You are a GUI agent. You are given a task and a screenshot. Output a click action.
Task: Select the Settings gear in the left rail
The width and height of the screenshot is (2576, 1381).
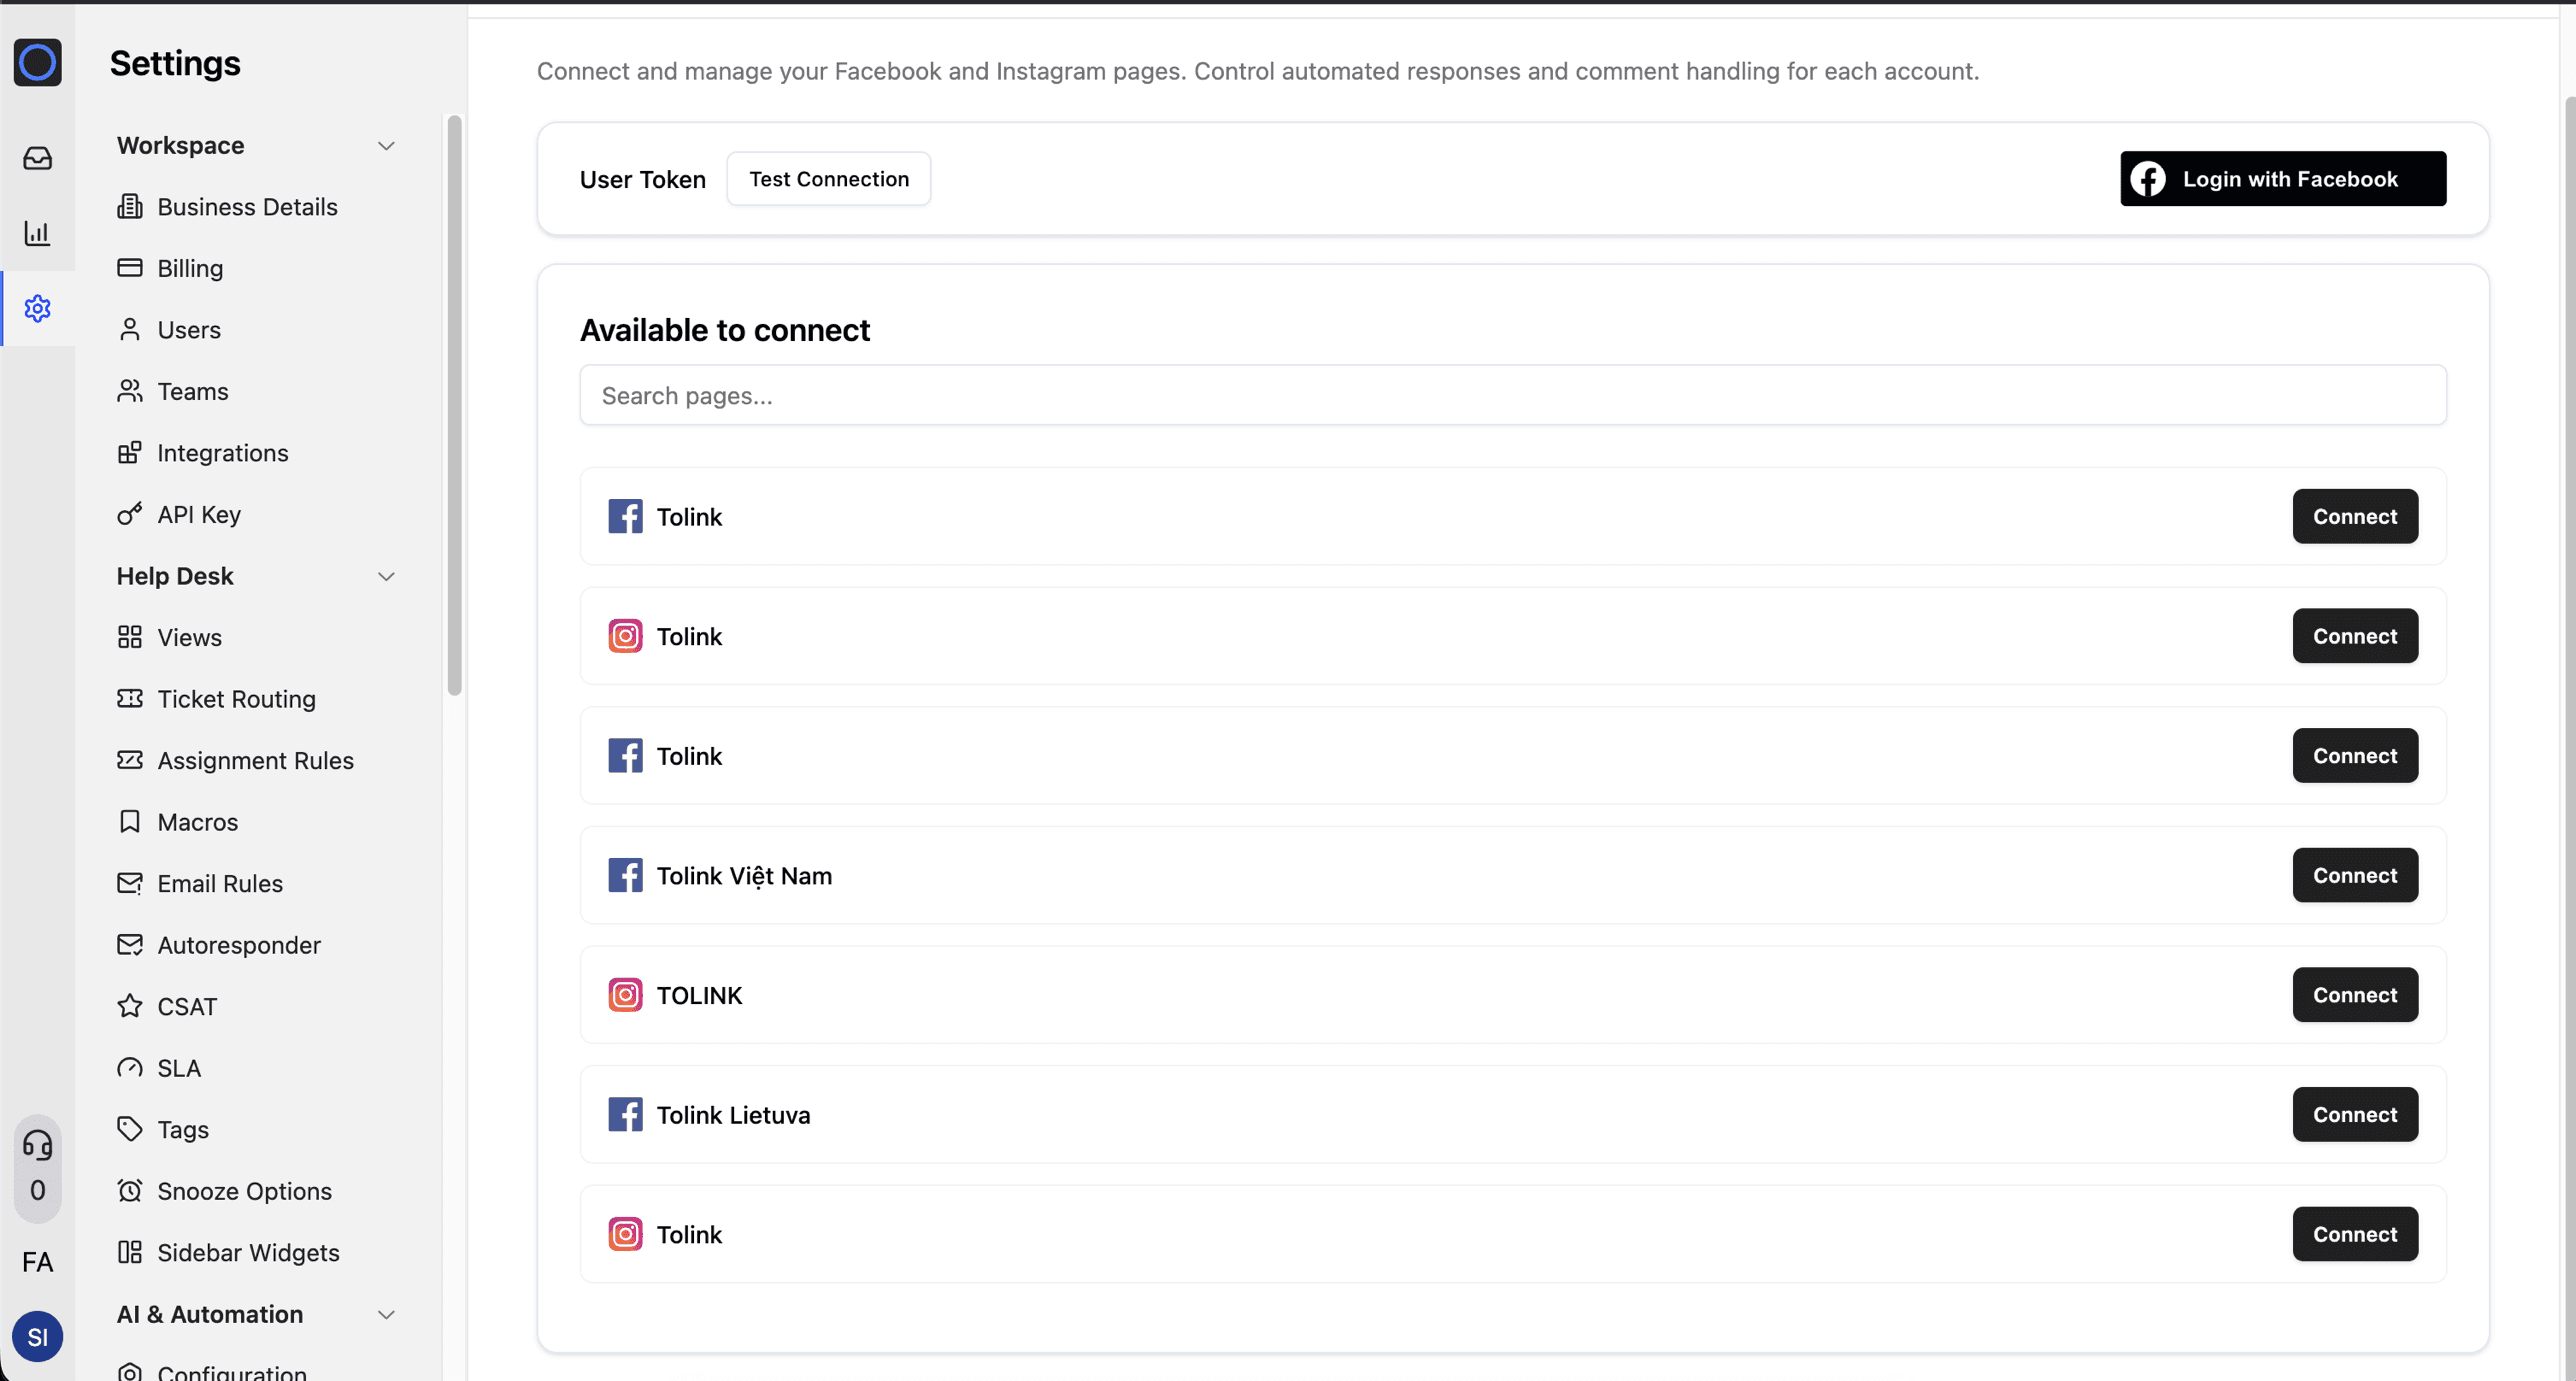click(37, 308)
